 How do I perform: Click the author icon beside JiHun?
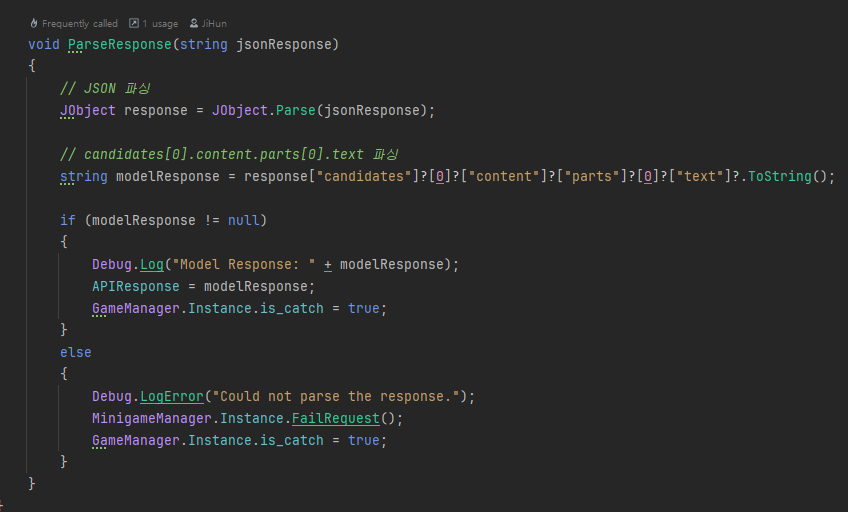coord(194,23)
